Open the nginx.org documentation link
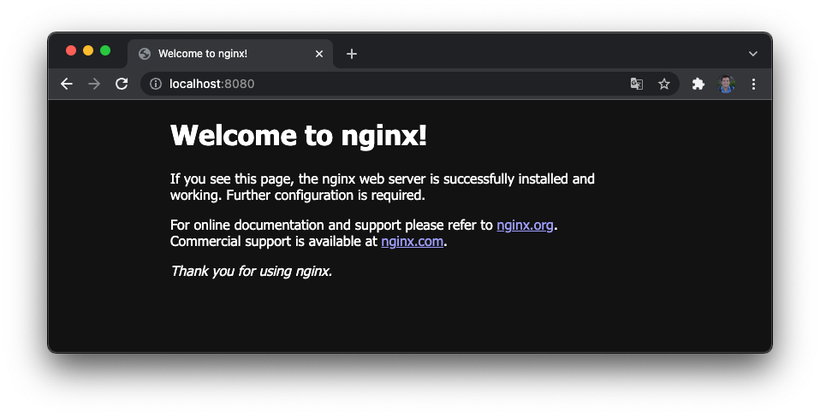The height and width of the screenshot is (416, 820). point(525,225)
